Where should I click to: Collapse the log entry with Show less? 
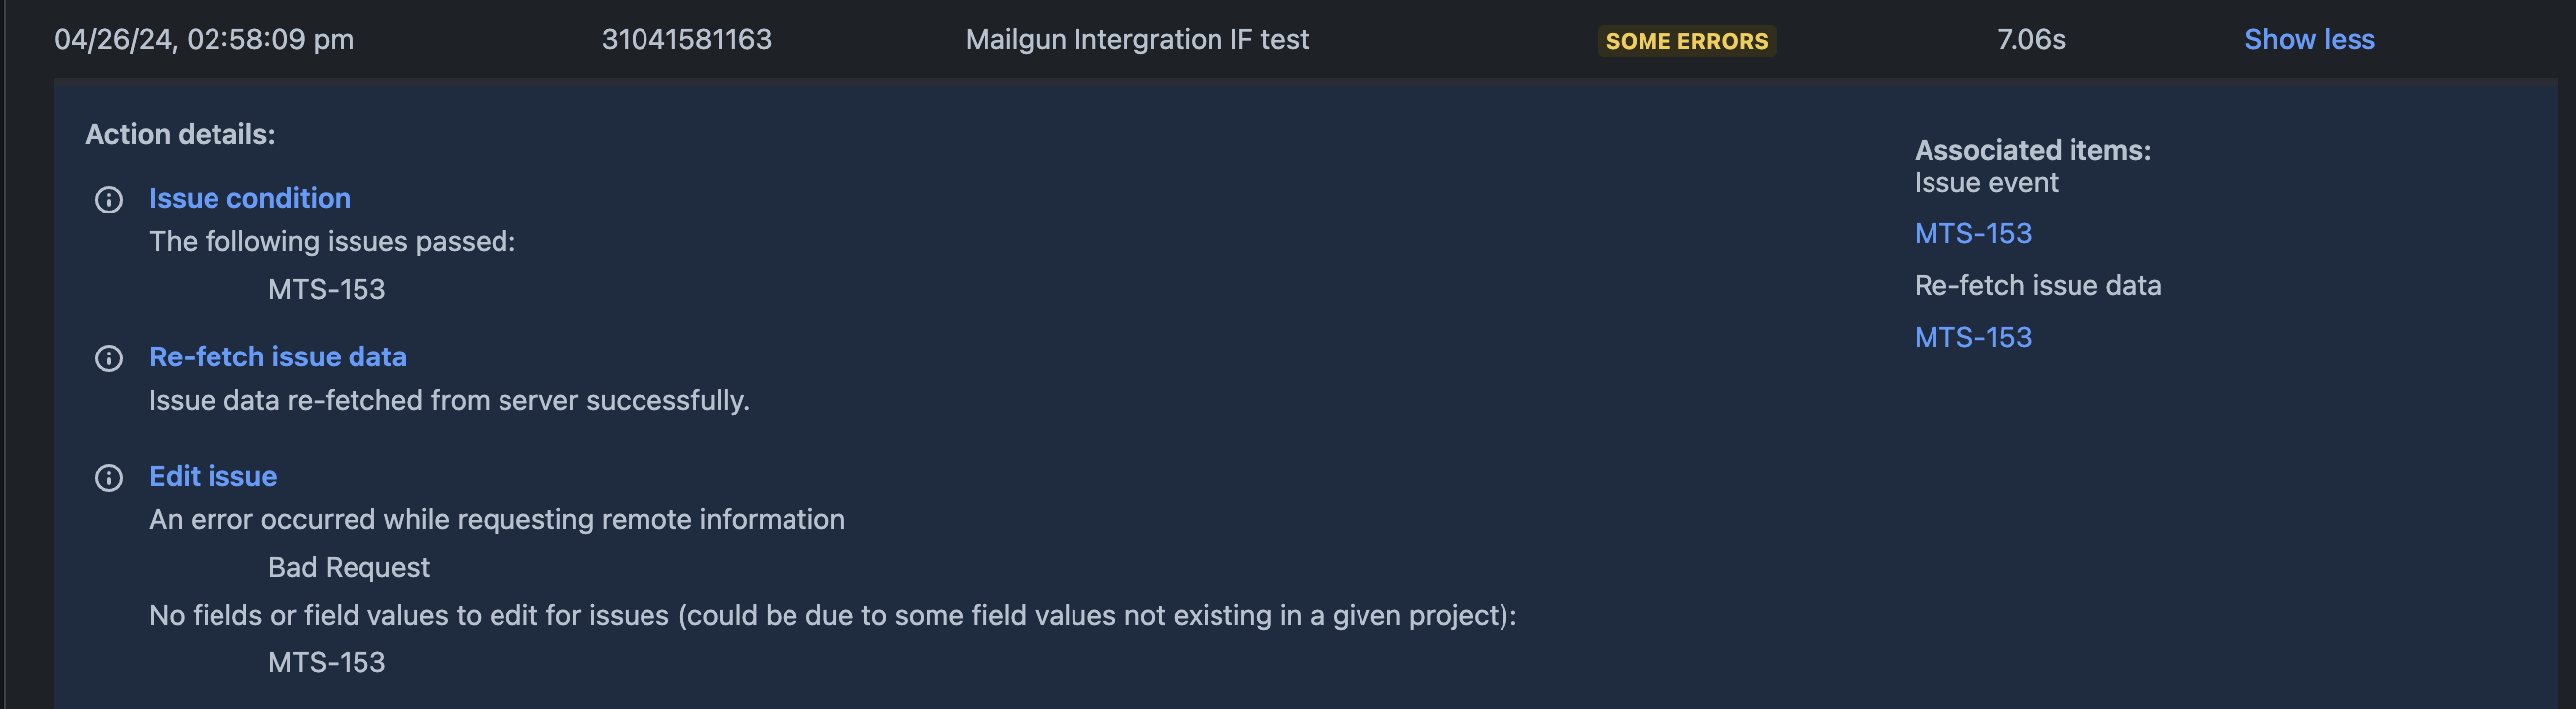click(2309, 39)
